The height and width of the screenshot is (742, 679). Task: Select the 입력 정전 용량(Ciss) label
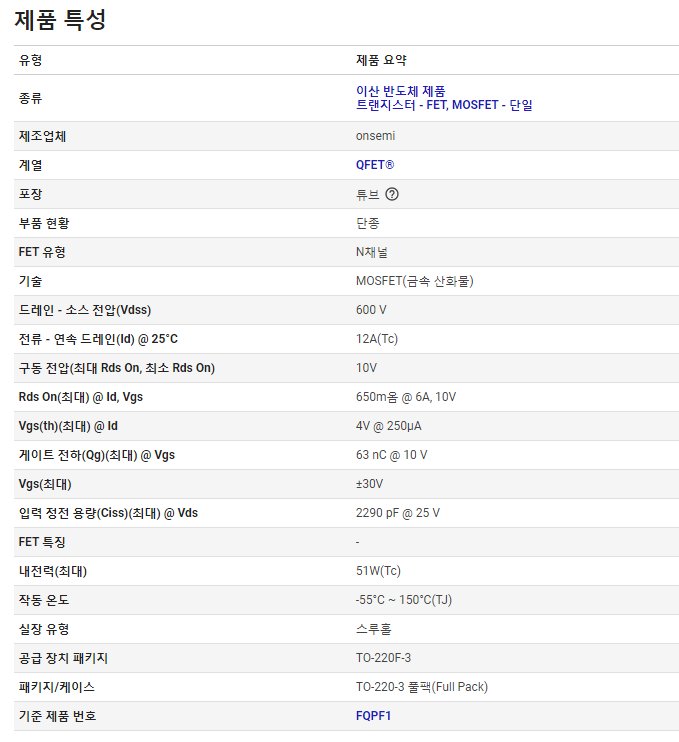(x=108, y=513)
